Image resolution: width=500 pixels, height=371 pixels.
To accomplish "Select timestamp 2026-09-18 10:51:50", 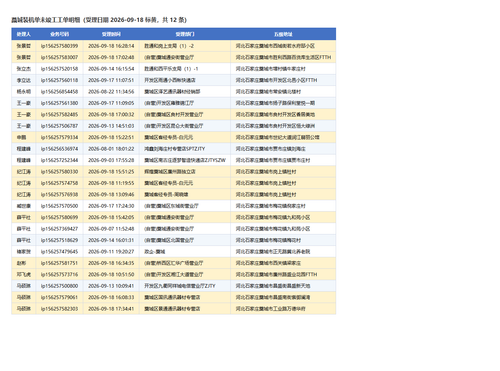I will click(111, 274).
